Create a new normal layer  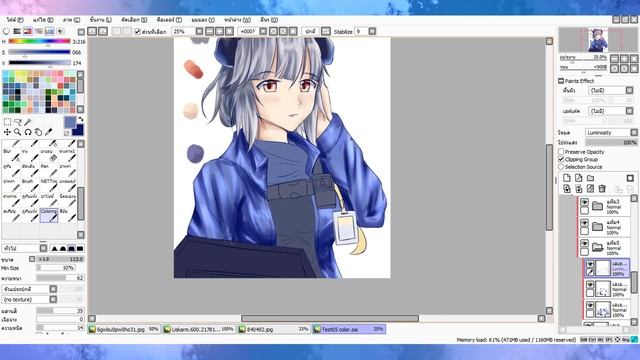pos(567,178)
